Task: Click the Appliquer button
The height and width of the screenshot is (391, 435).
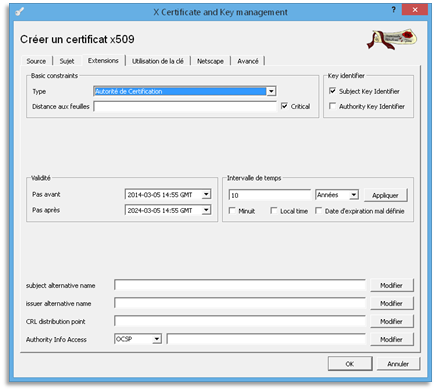Action: click(385, 195)
